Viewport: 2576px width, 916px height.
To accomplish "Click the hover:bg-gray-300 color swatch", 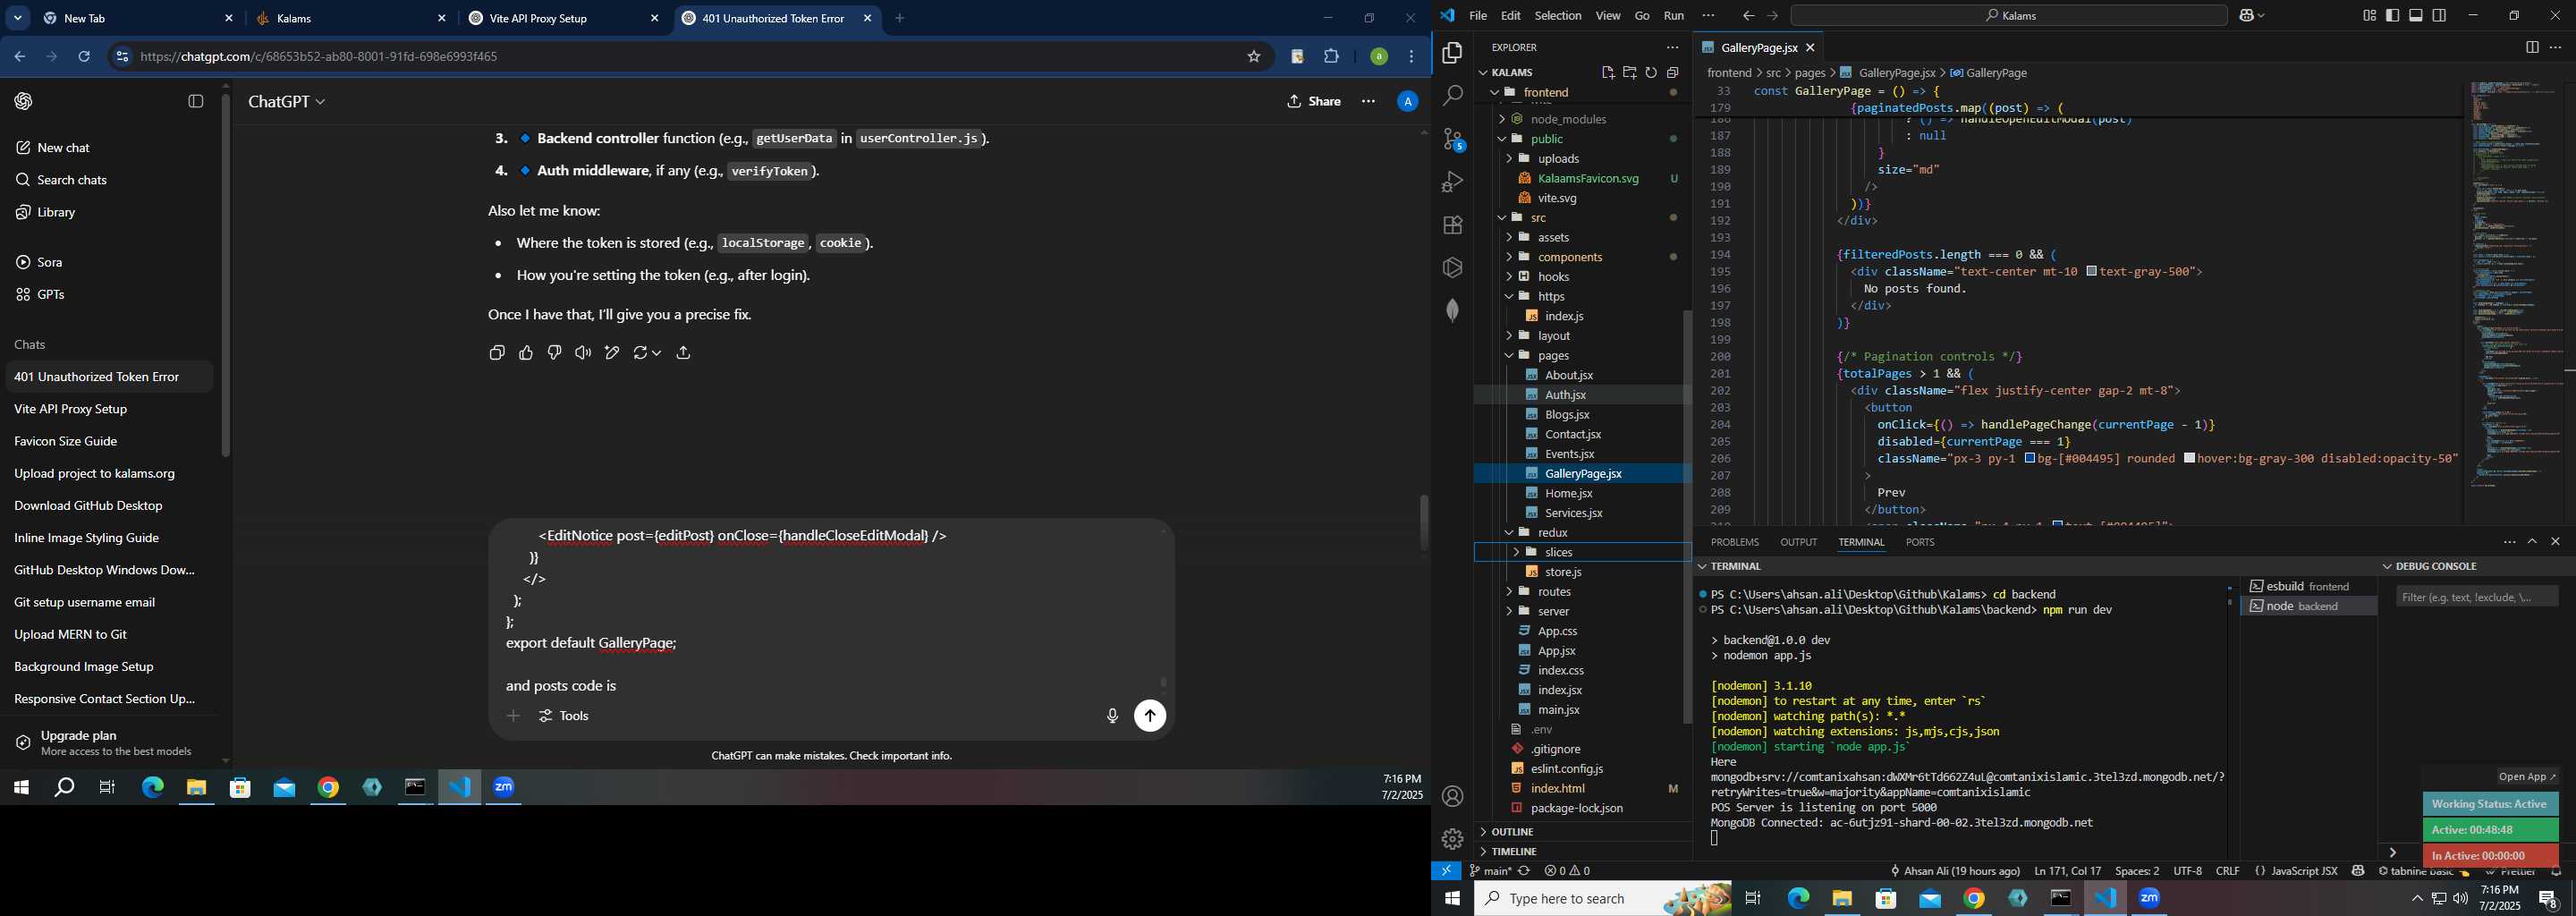I will coord(2190,458).
